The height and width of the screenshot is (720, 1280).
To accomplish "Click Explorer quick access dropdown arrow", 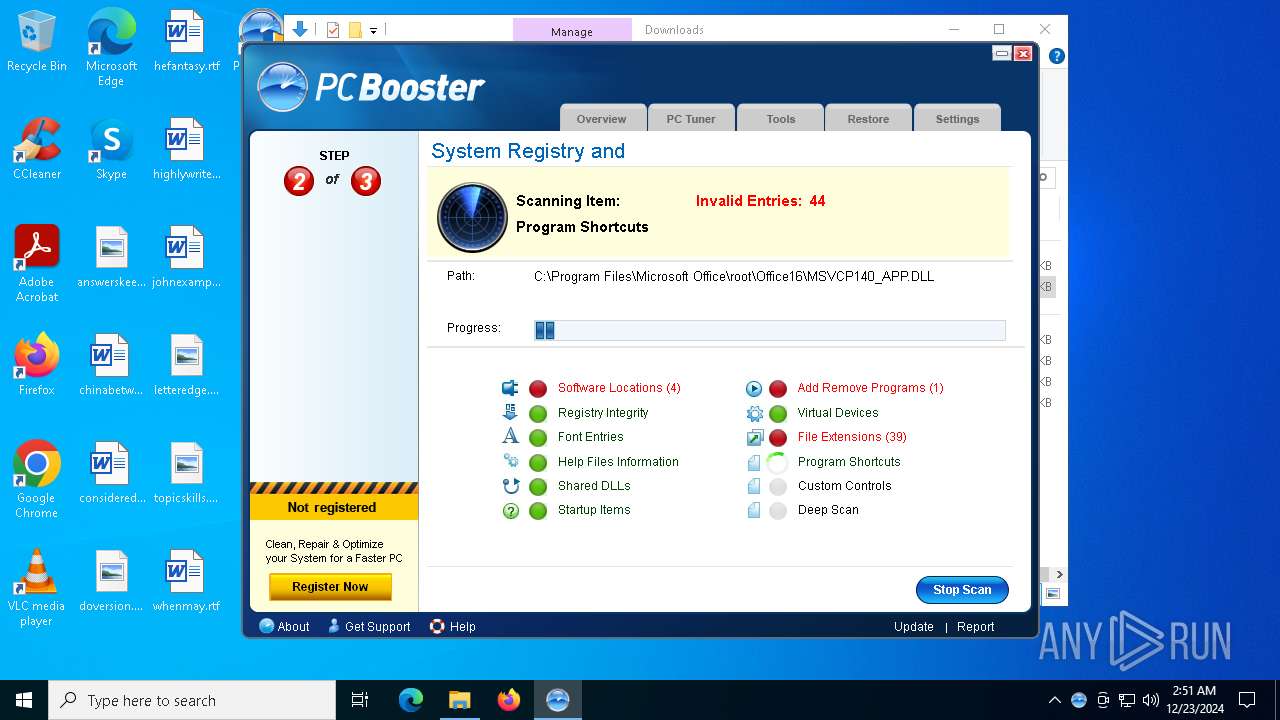I will click(373, 31).
